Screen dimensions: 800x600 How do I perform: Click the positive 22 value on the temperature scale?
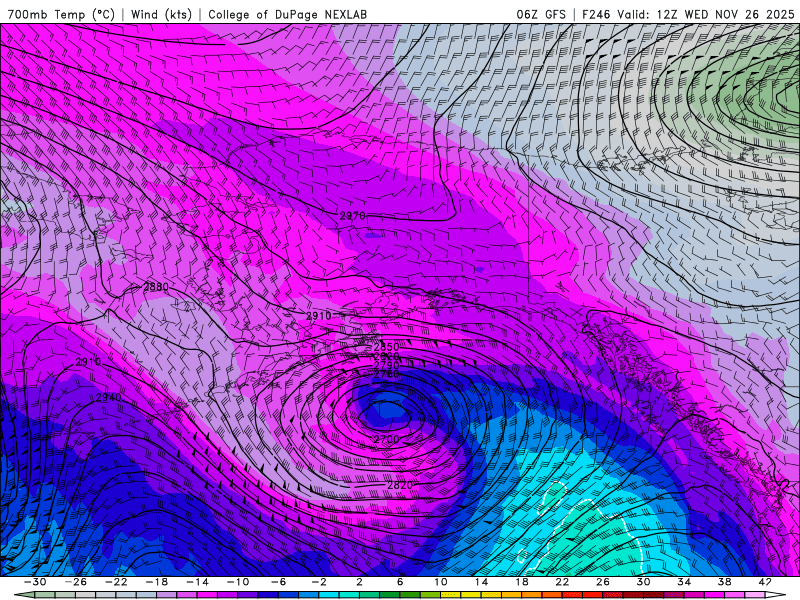click(x=562, y=582)
